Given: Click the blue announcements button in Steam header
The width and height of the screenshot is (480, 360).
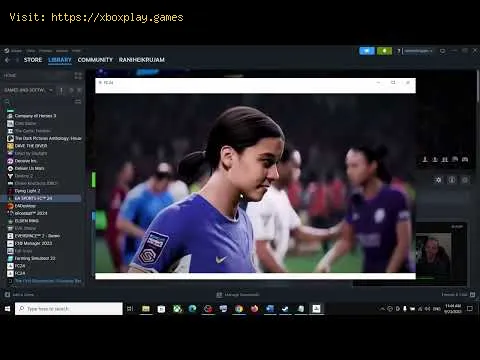Looking at the screenshot, I should pyautogui.click(x=367, y=51).
